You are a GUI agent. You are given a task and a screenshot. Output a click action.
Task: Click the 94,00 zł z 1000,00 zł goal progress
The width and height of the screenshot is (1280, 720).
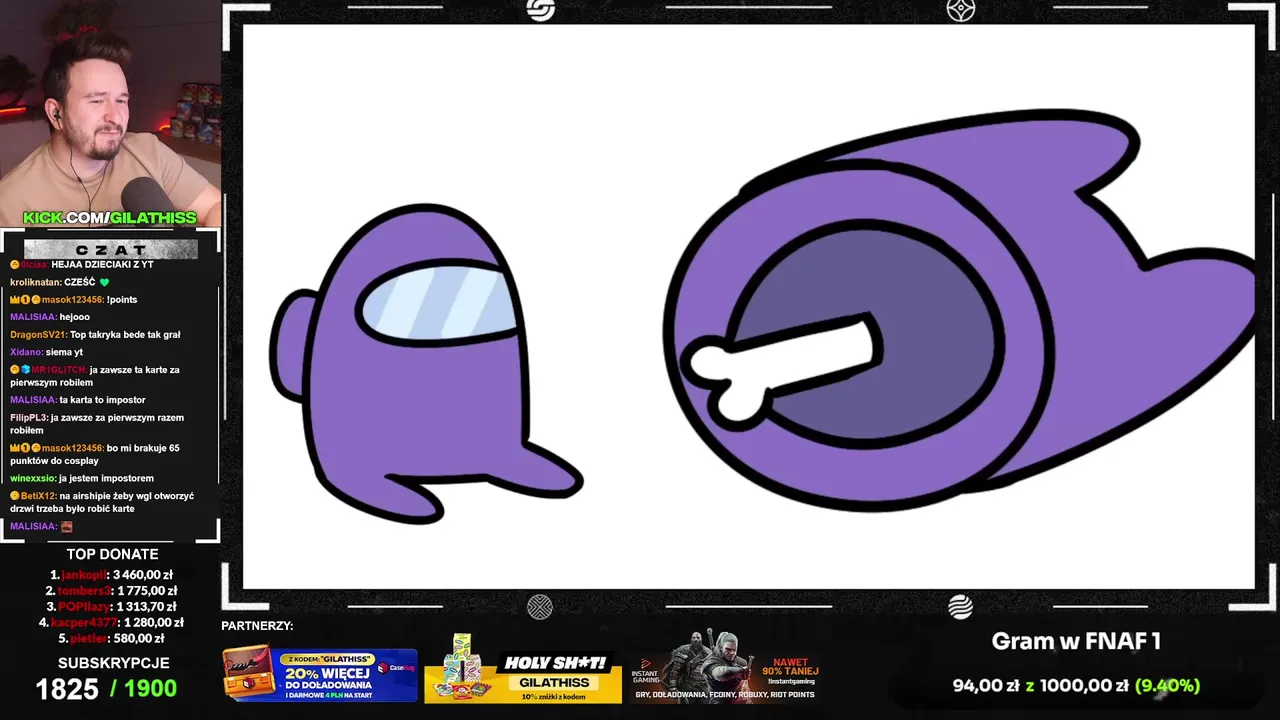click(1076, 686)
